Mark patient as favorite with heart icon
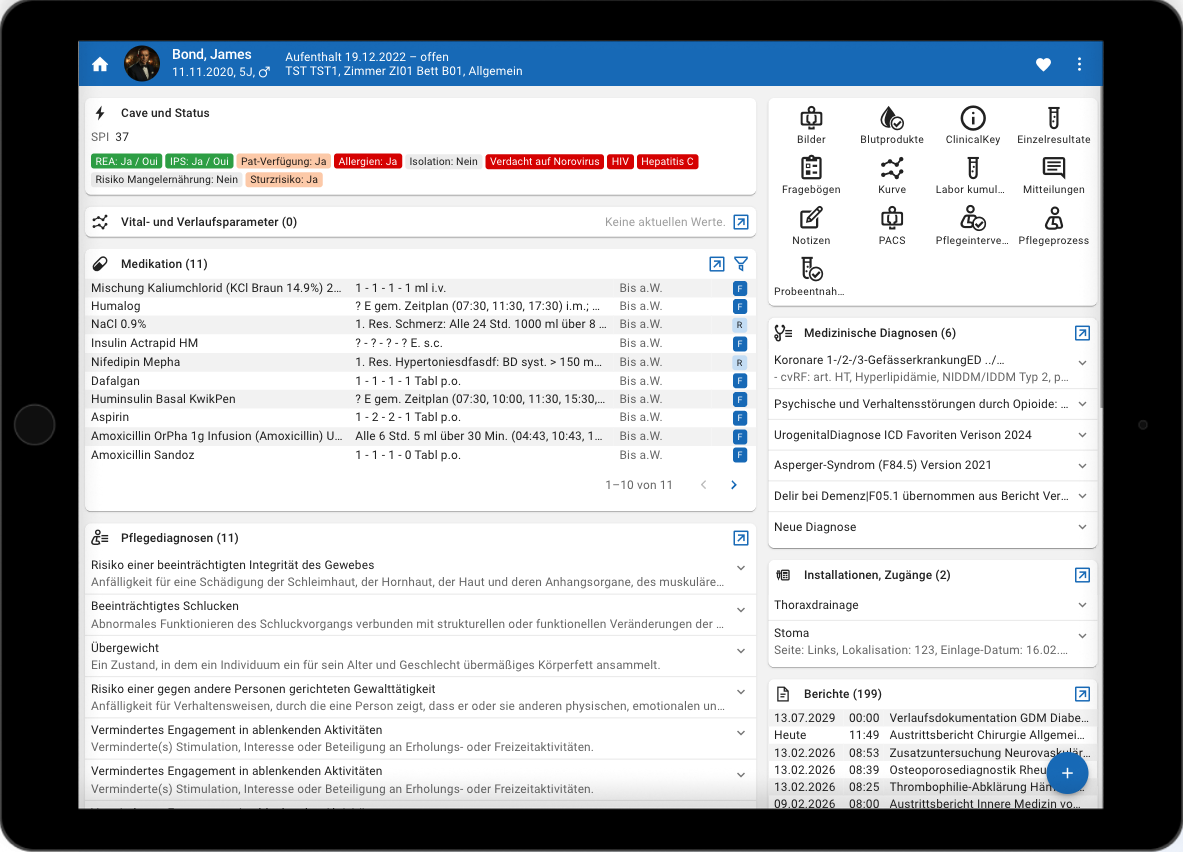 pos(1043,65)
